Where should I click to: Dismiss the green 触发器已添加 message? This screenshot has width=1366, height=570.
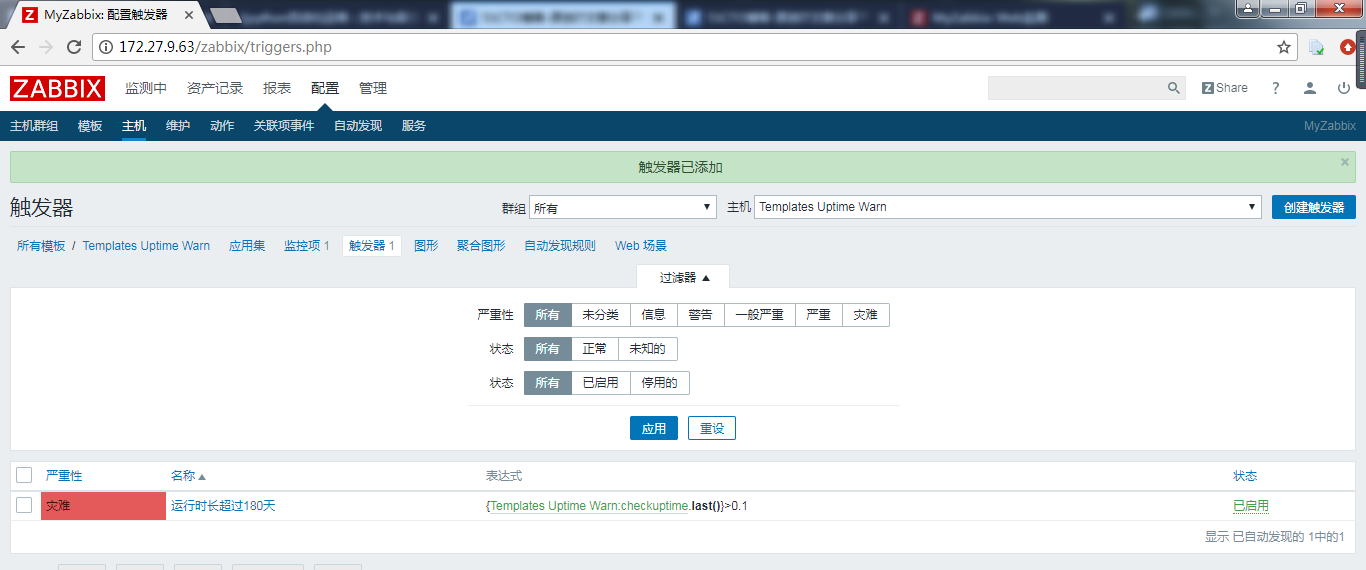(x=1345, y=161)
